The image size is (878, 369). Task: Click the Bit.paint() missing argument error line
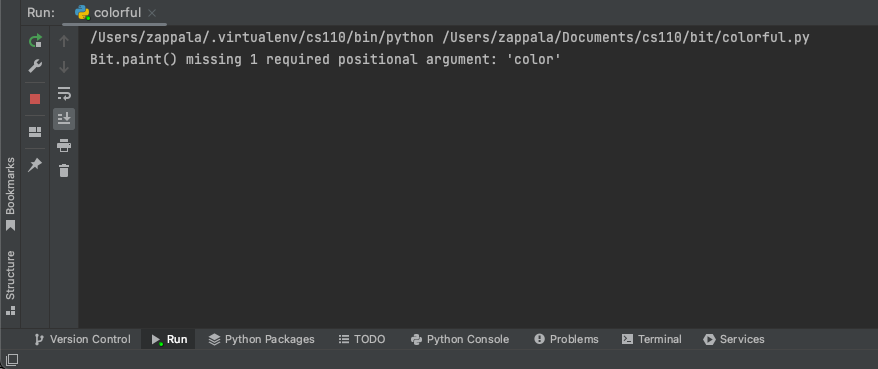tap(325, 59)
